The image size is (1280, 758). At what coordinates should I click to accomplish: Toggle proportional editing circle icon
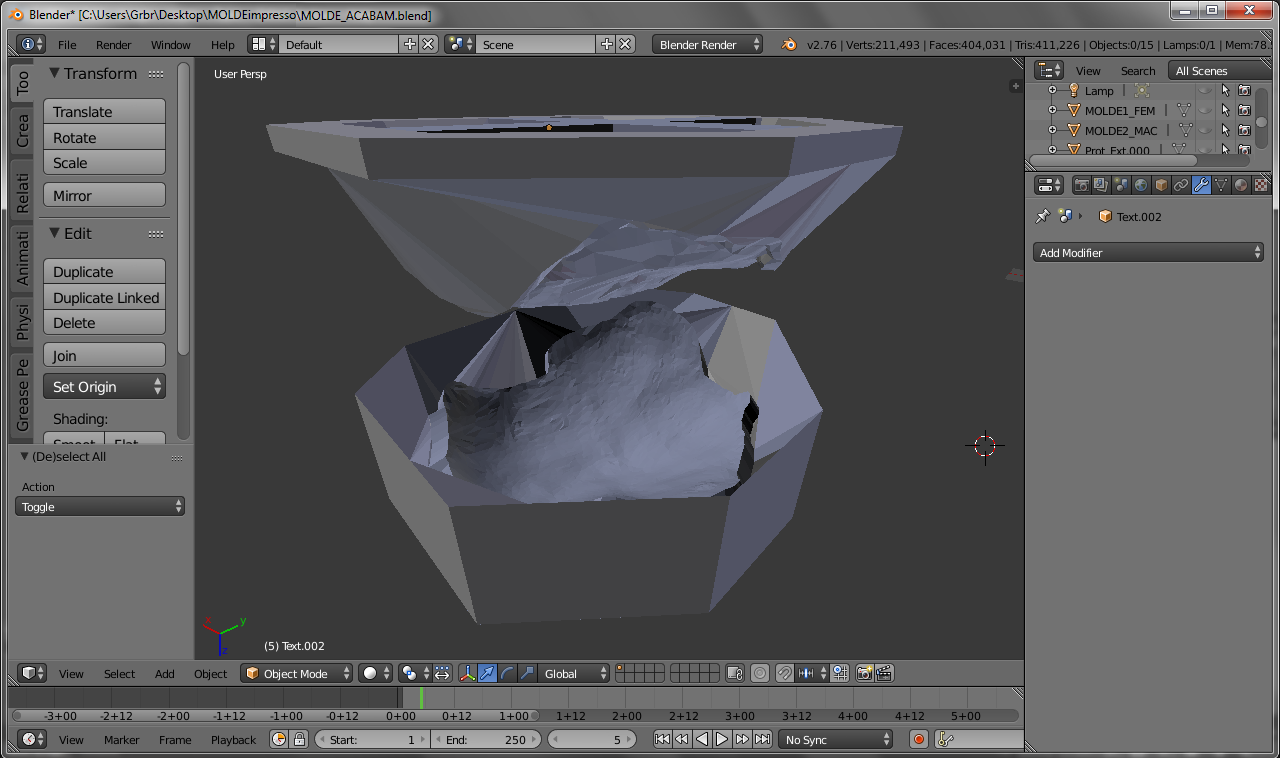pos(760,674)
